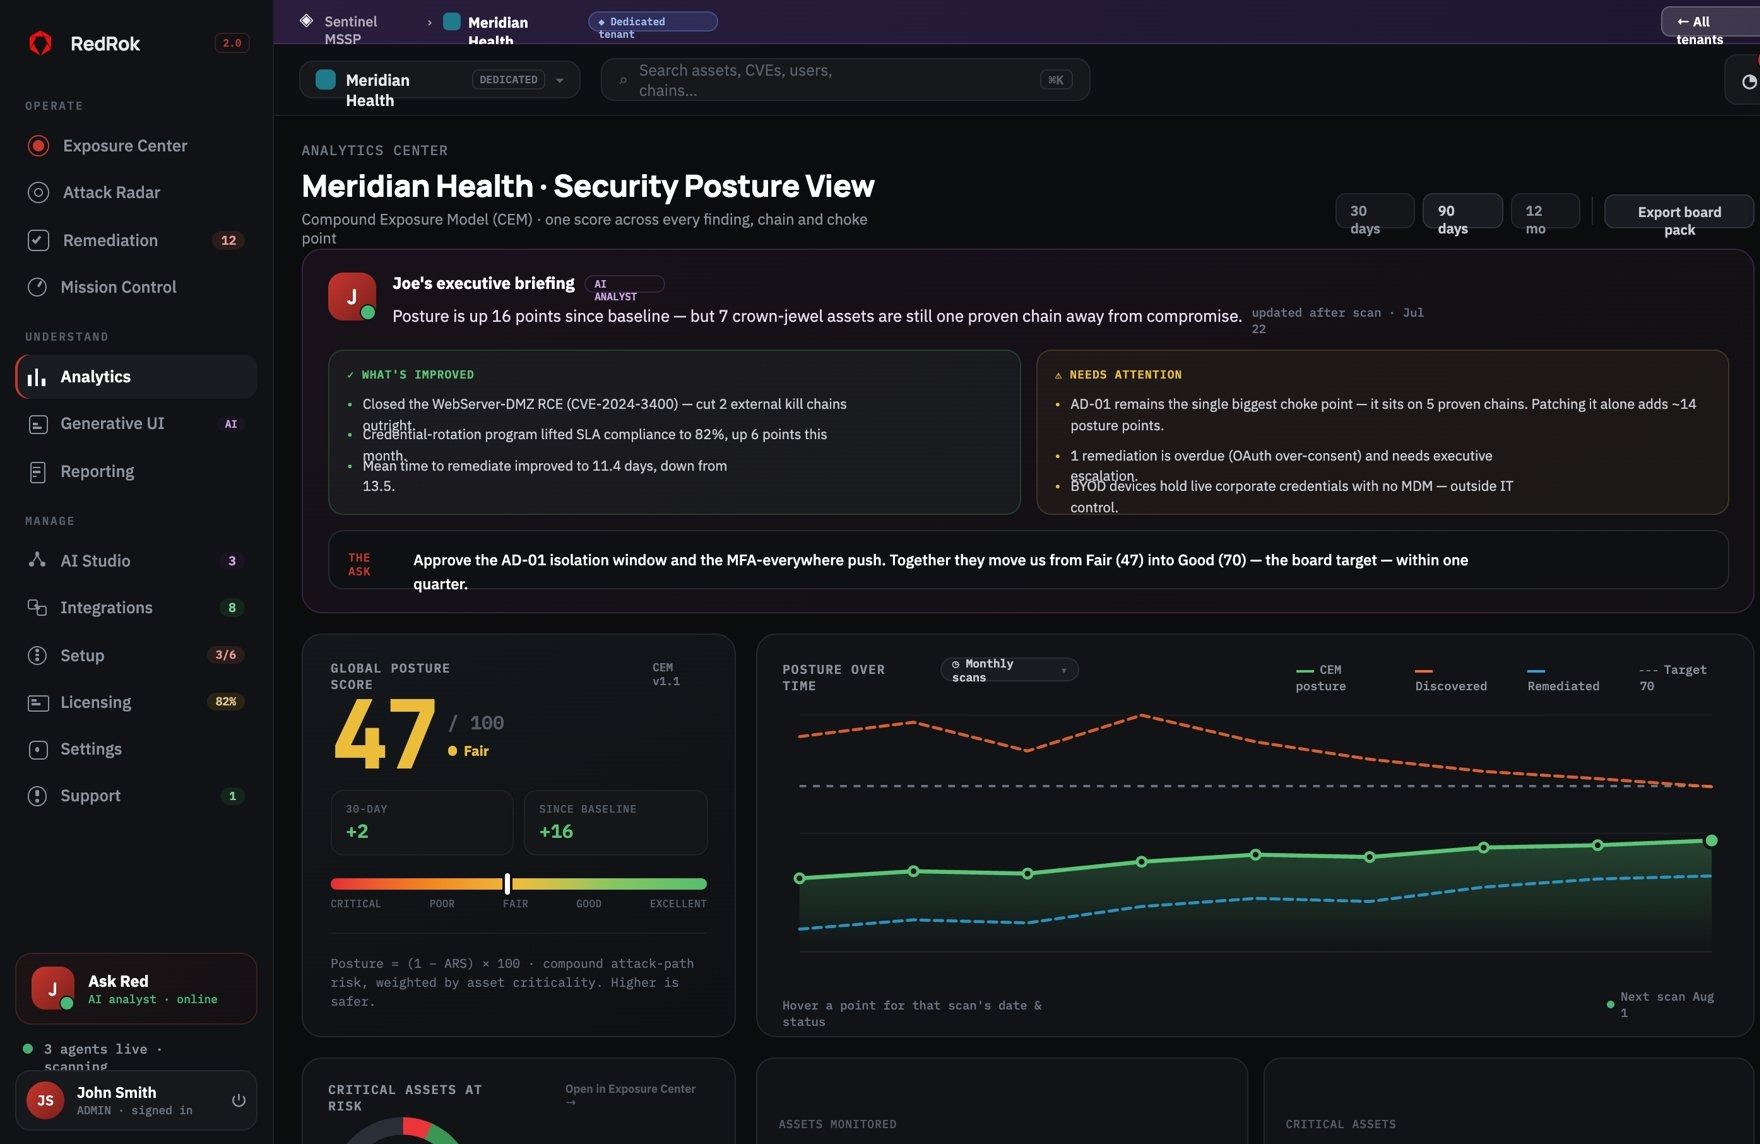Open Support page
Viewport: 1760px width, 1144px height.
(x=136, y=796)
